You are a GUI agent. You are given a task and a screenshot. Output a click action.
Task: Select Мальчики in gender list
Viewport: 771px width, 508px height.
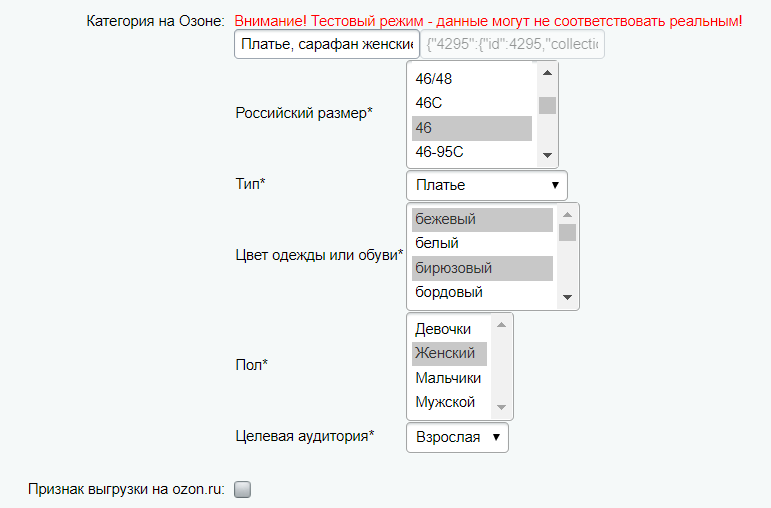pyautogui.click(x=449, y=378)
